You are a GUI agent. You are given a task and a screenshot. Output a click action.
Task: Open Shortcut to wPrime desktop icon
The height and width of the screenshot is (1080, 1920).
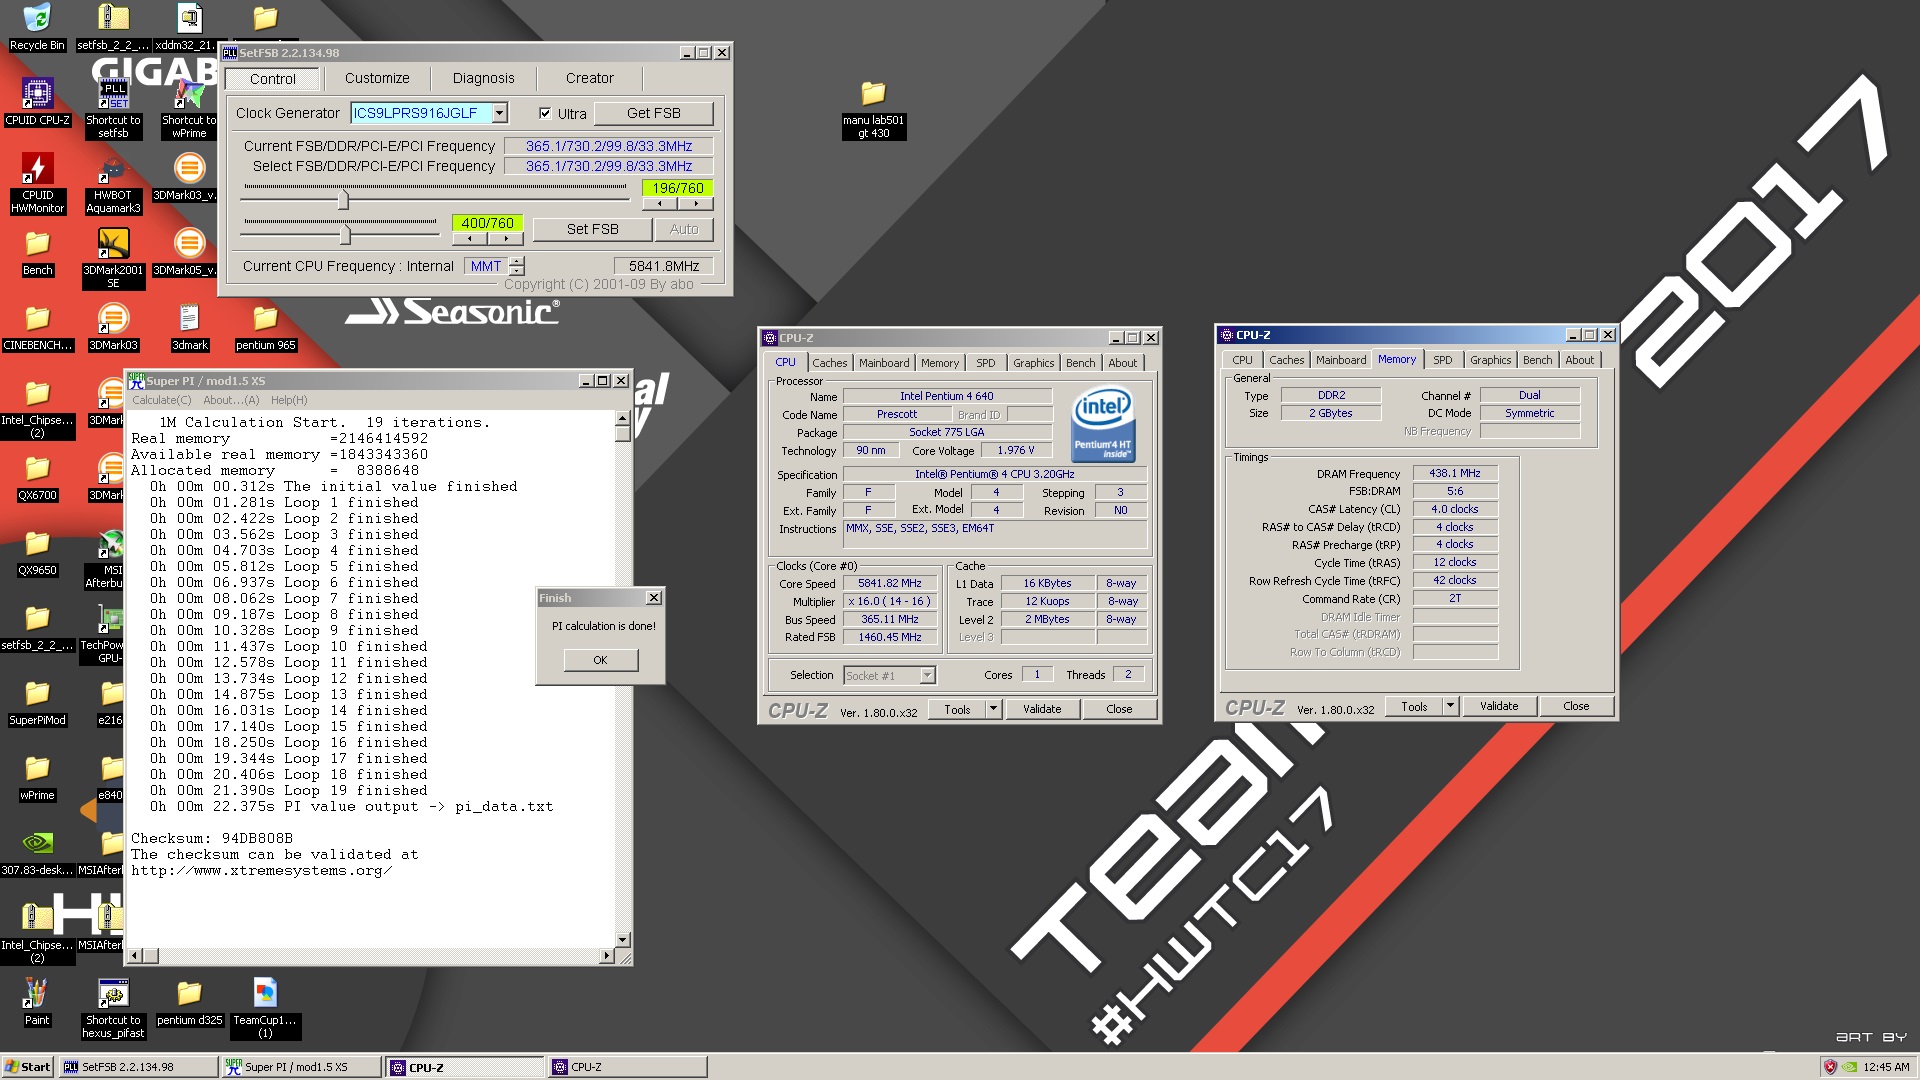point(189,108)
